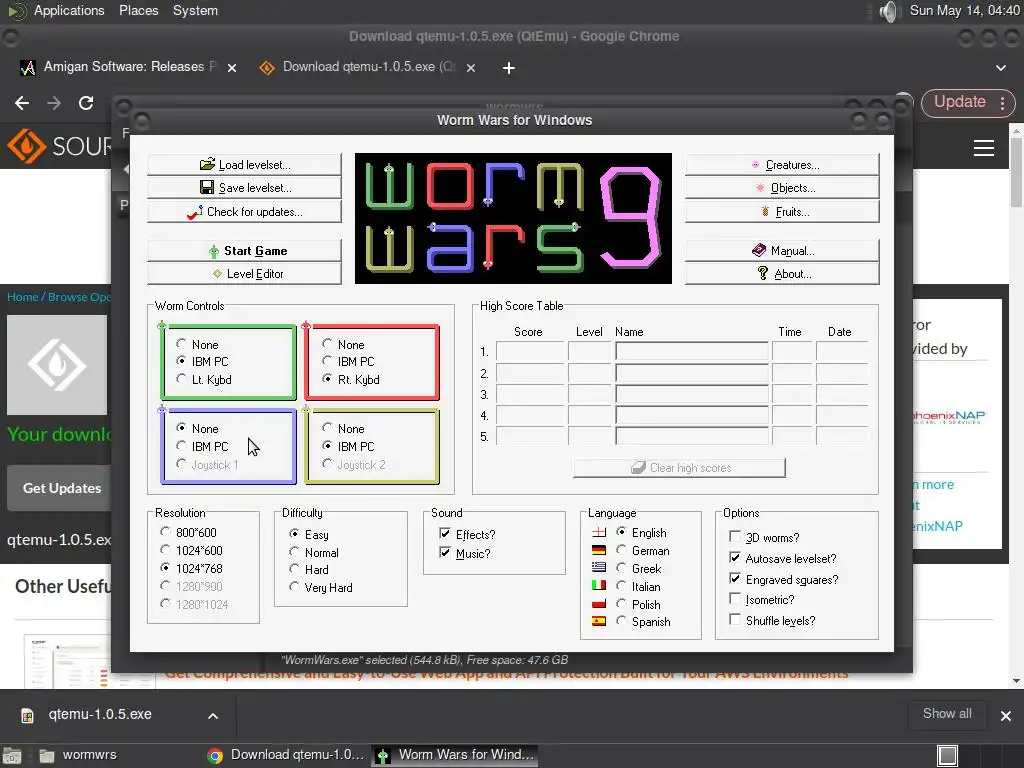
Task: Click the Worm Wars 9 logo image
Action: pyautogui.click(x=513, y=218)
